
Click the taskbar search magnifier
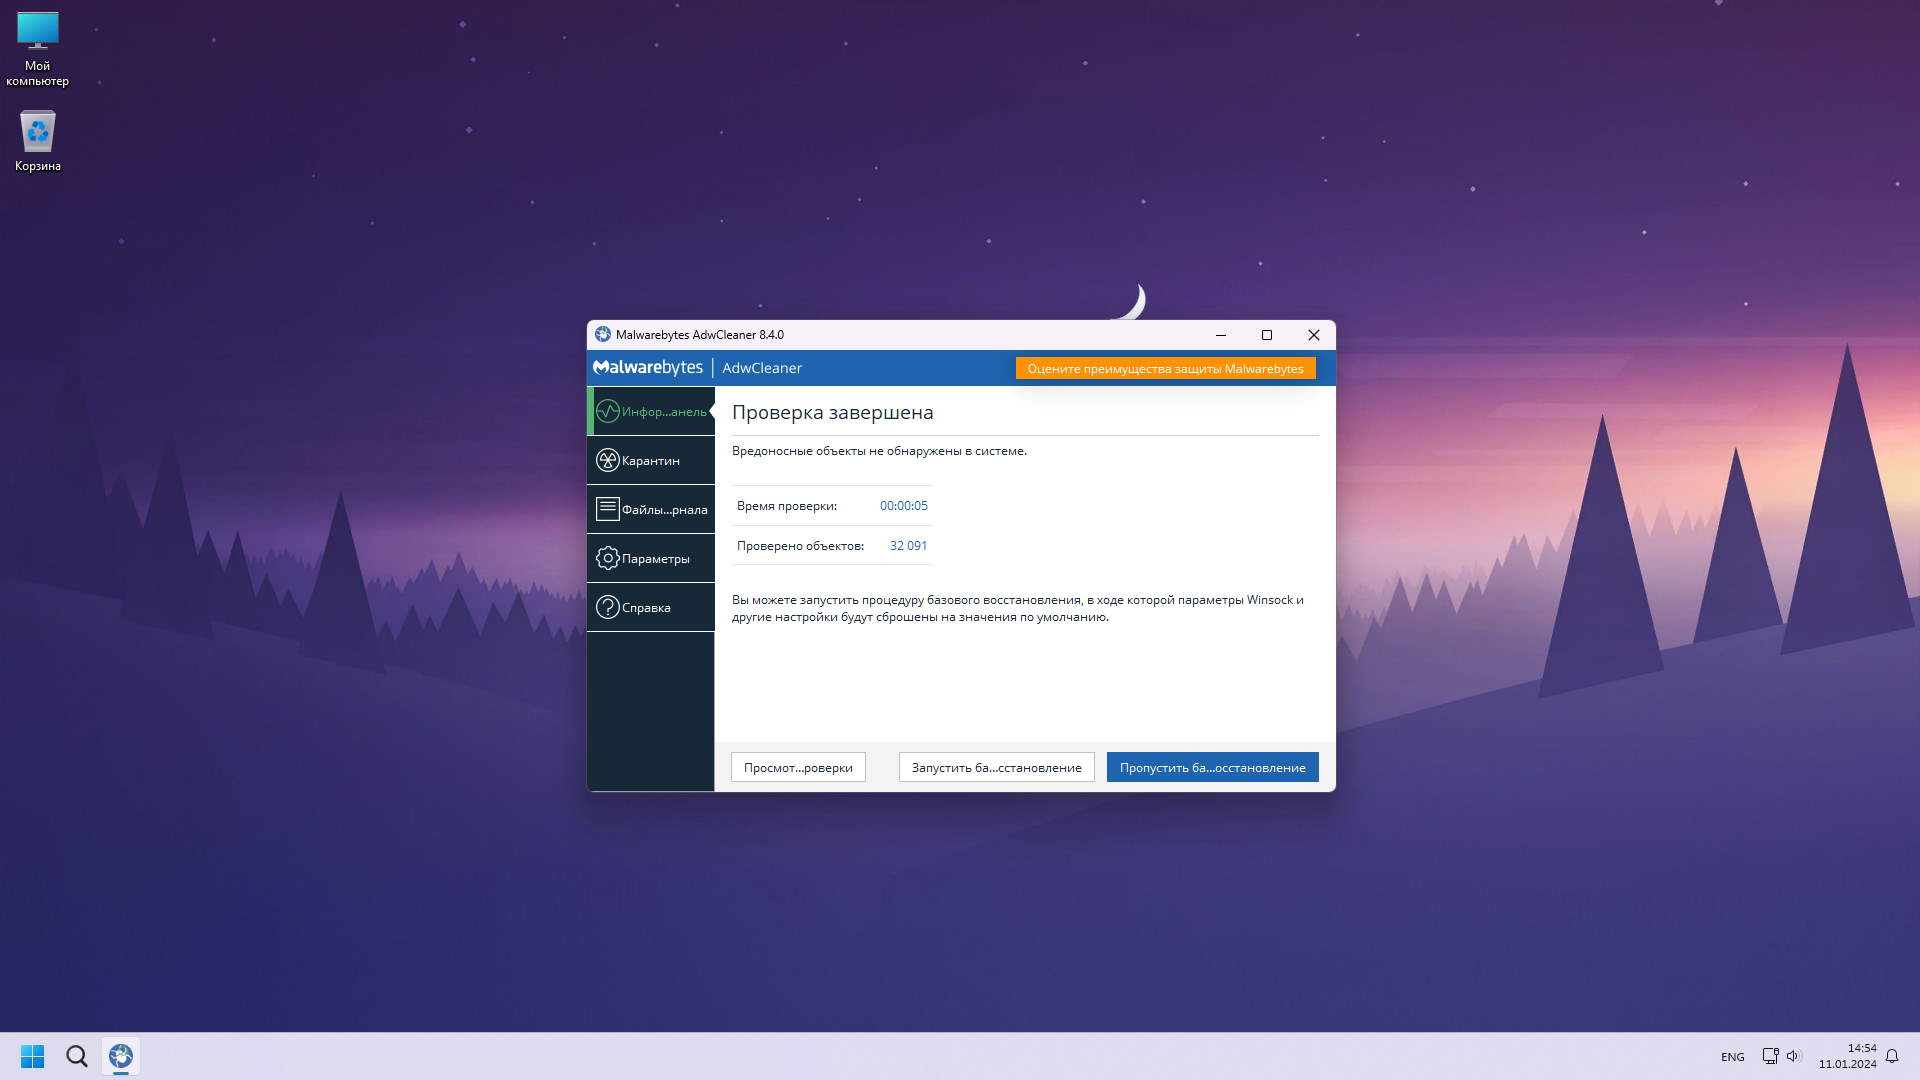(x=77, y=1056)
